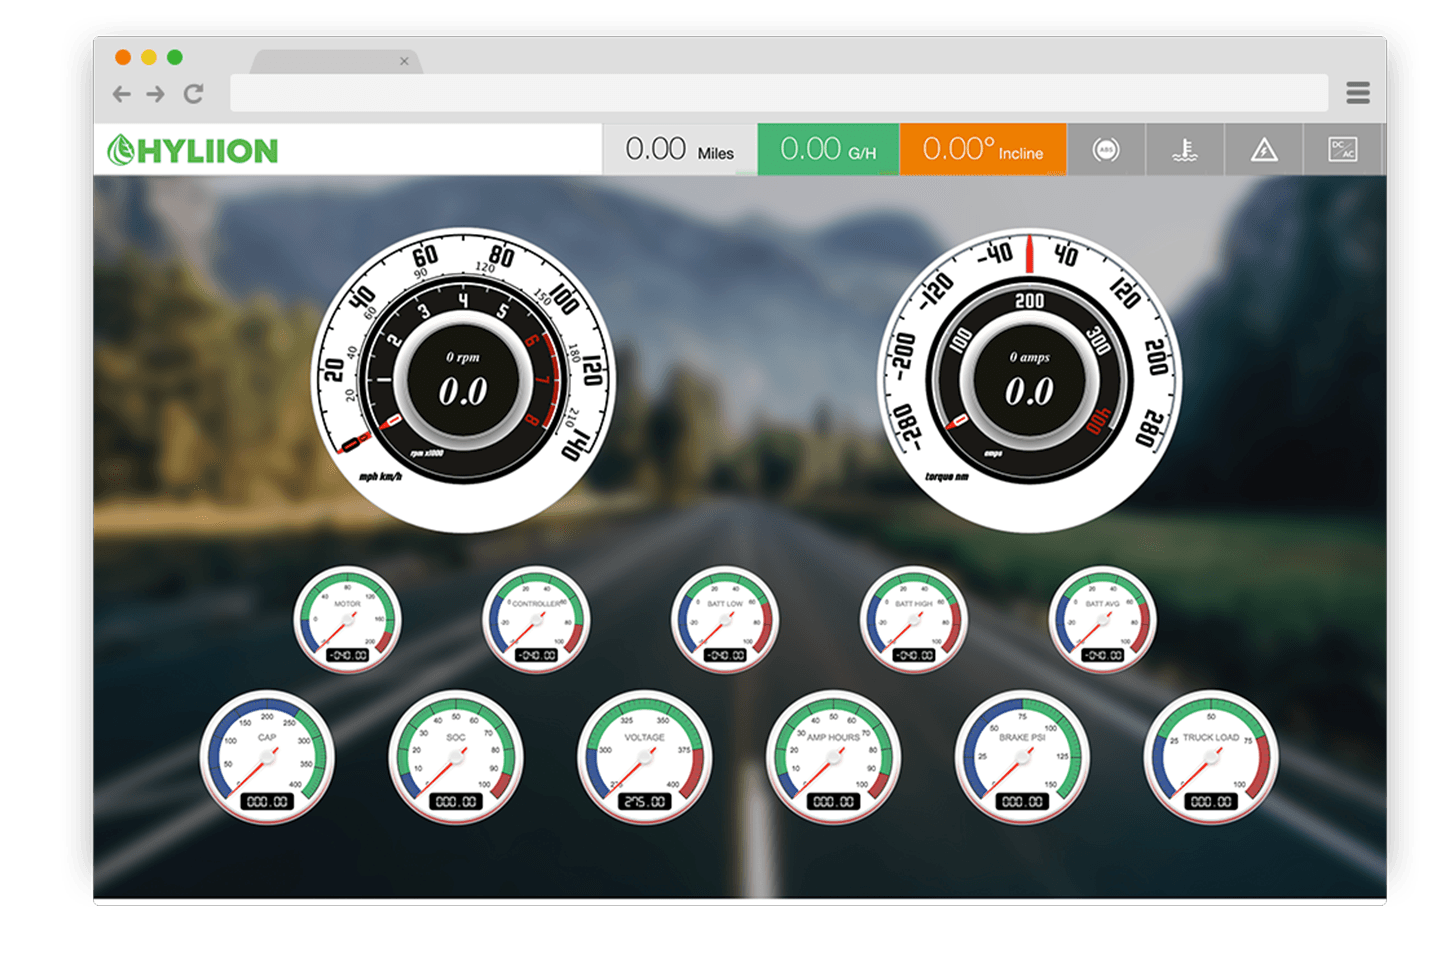Click the browser address bar
Viewport: 1440px width, 960px height.
[778, 93]
